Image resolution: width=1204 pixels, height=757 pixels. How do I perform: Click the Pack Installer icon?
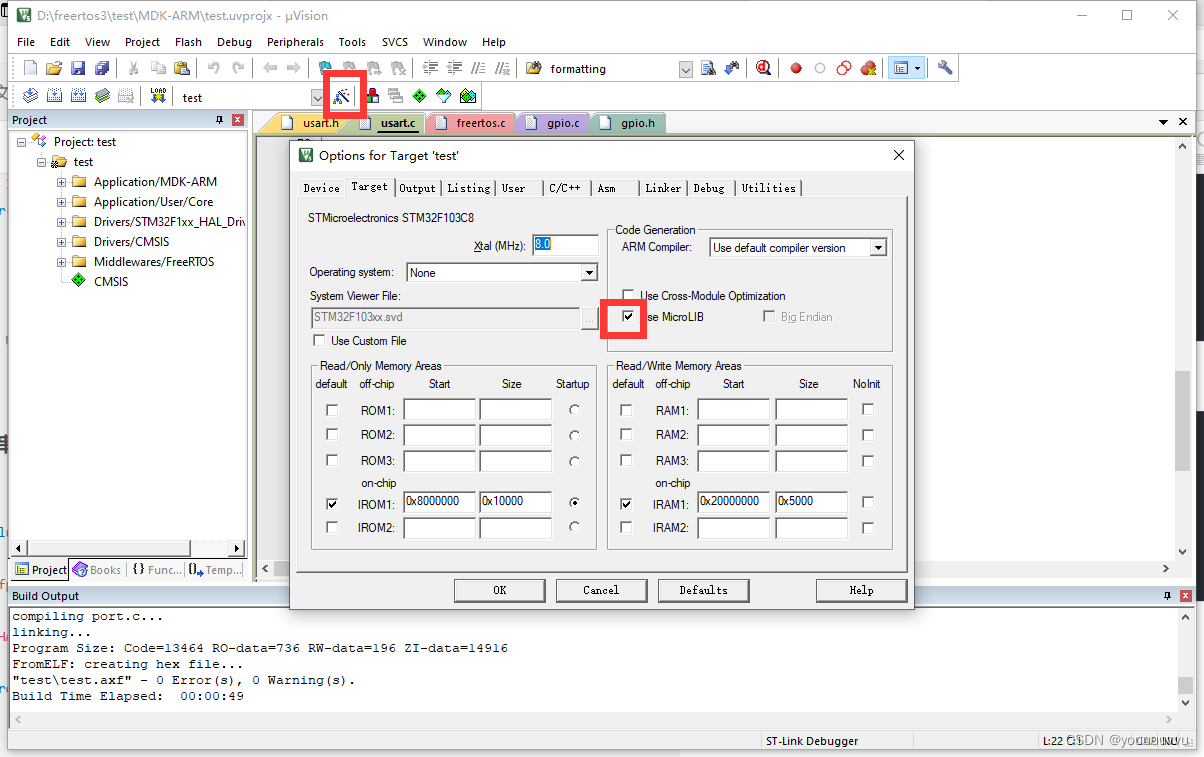[x=468, y=96]
